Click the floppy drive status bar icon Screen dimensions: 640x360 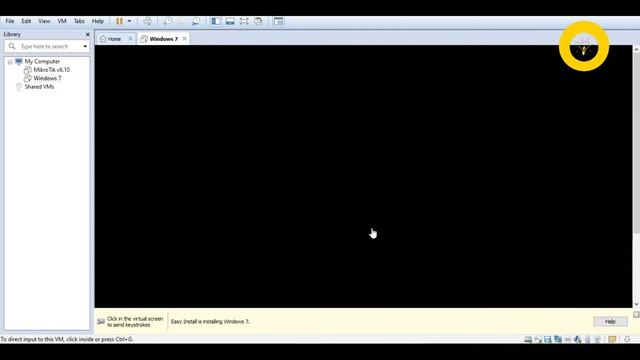(548, 339)
